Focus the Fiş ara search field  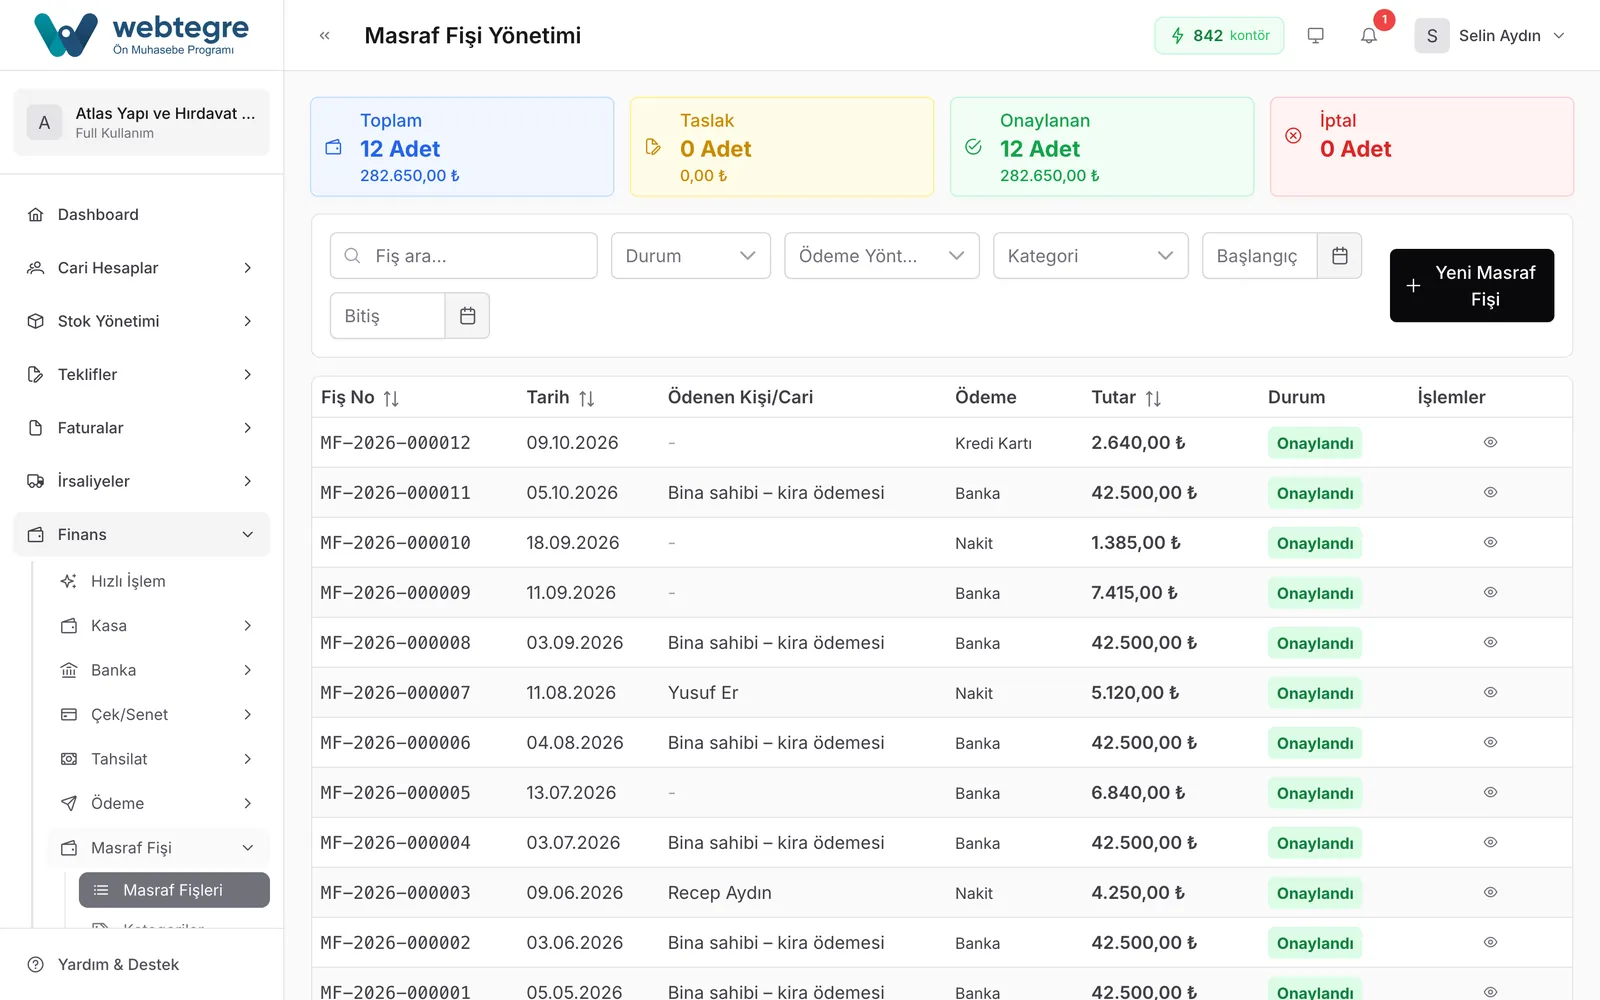[x=464, y=256]
